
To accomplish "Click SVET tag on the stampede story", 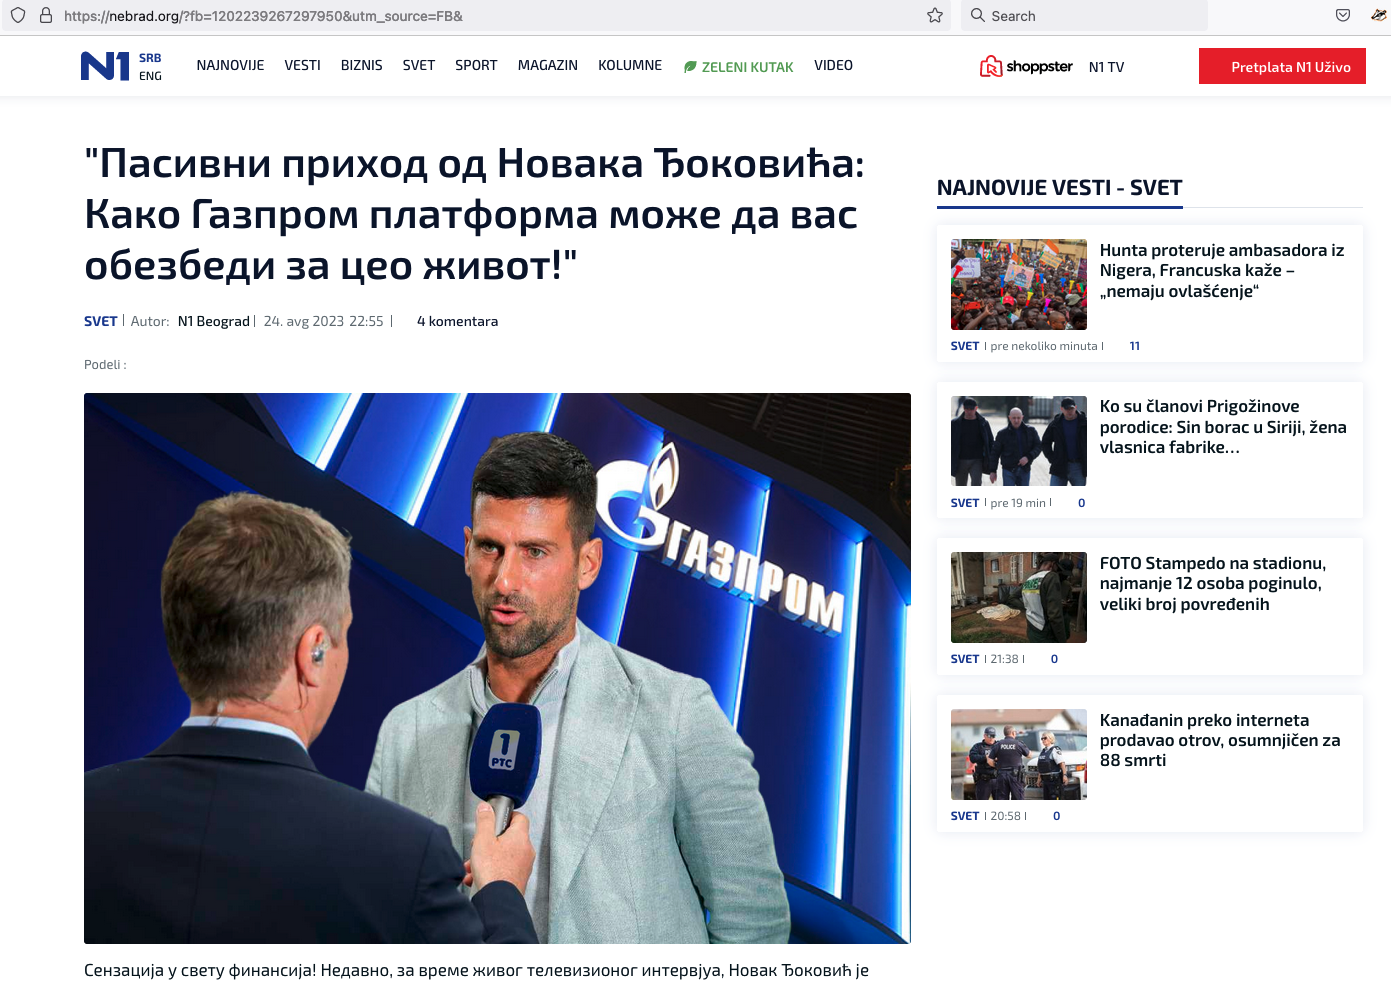I will (964, 659).
